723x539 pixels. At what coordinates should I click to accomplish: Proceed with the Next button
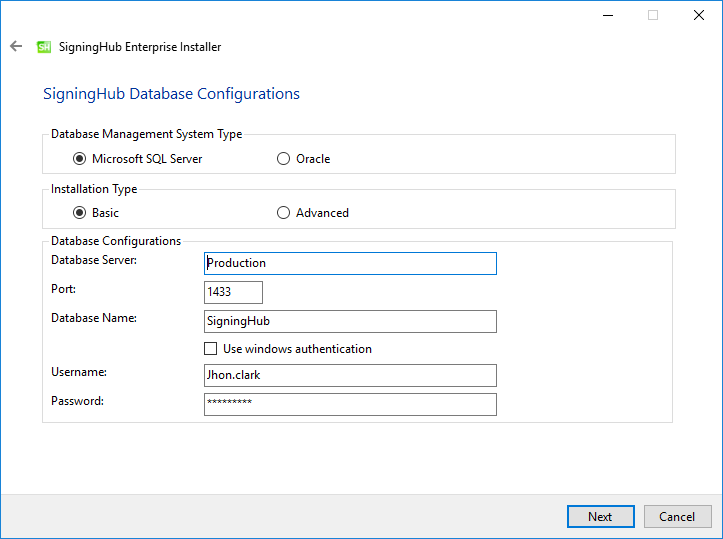pyautogui.click(x=601, y=516)
